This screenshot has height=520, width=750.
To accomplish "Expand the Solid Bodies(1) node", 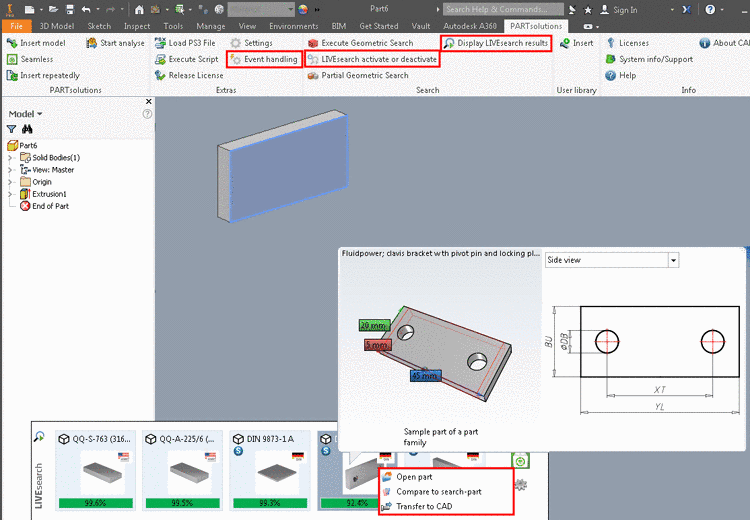I will coord(10,158).
